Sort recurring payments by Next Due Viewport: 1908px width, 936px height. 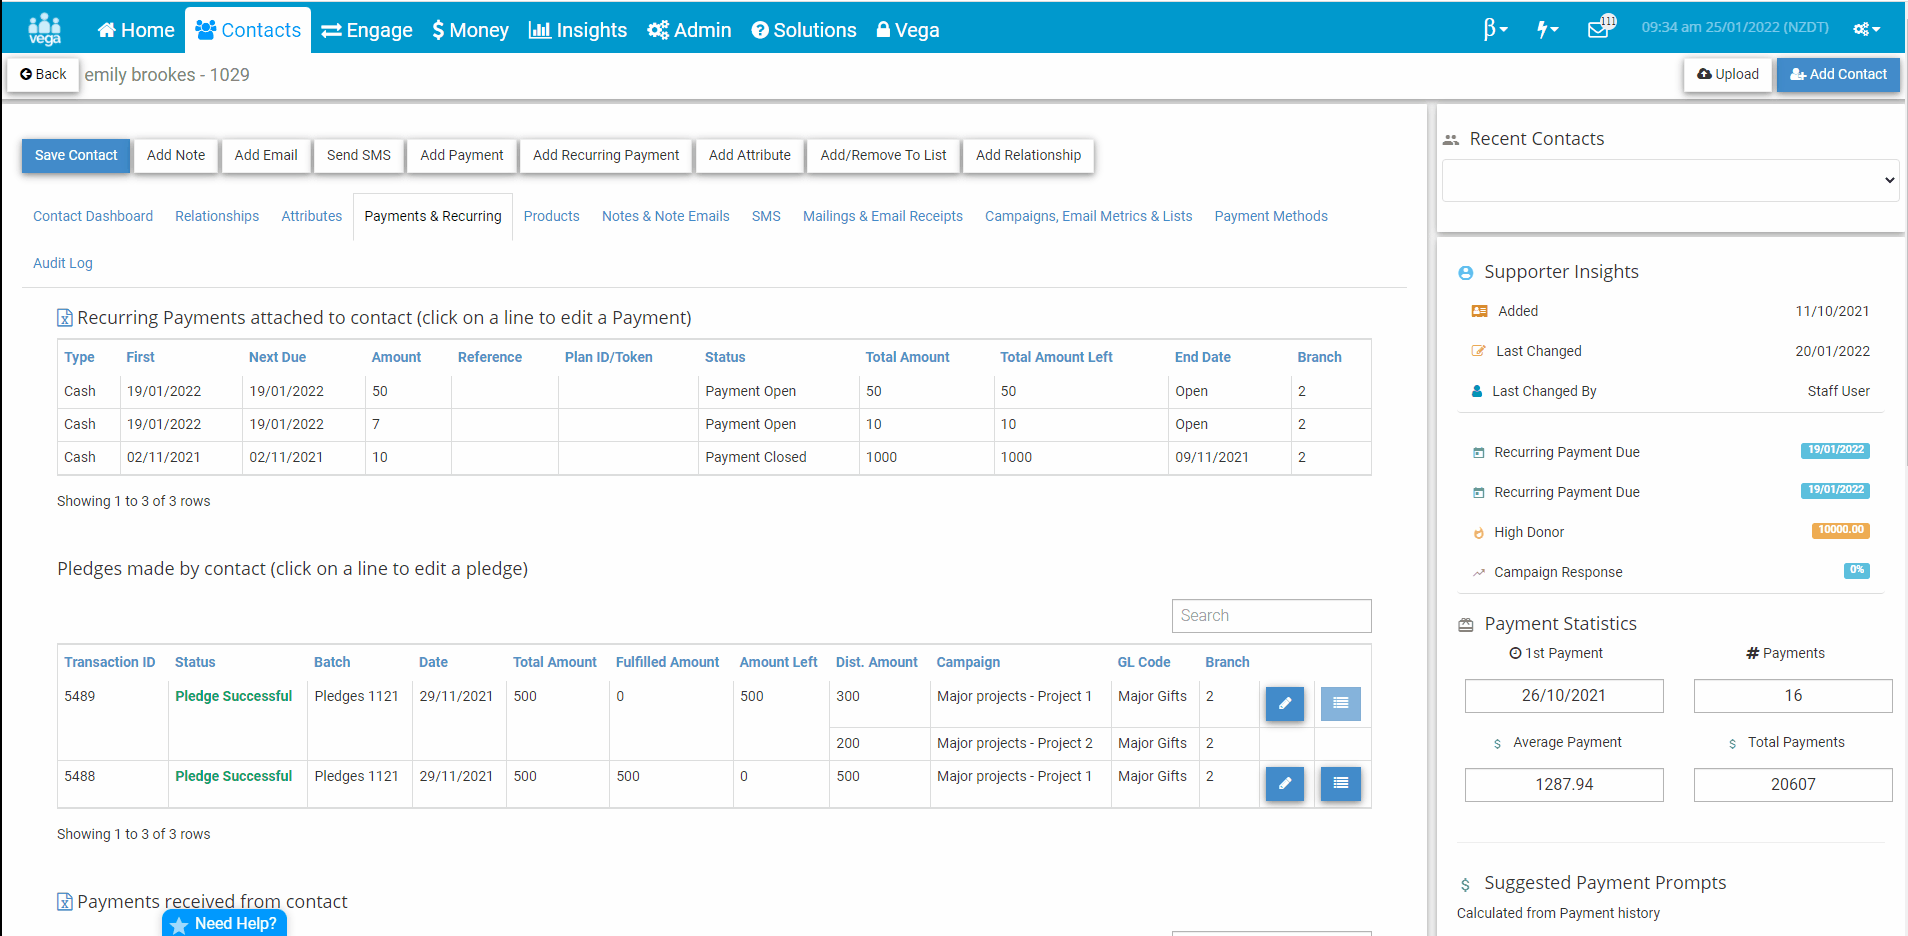[277, 357]
